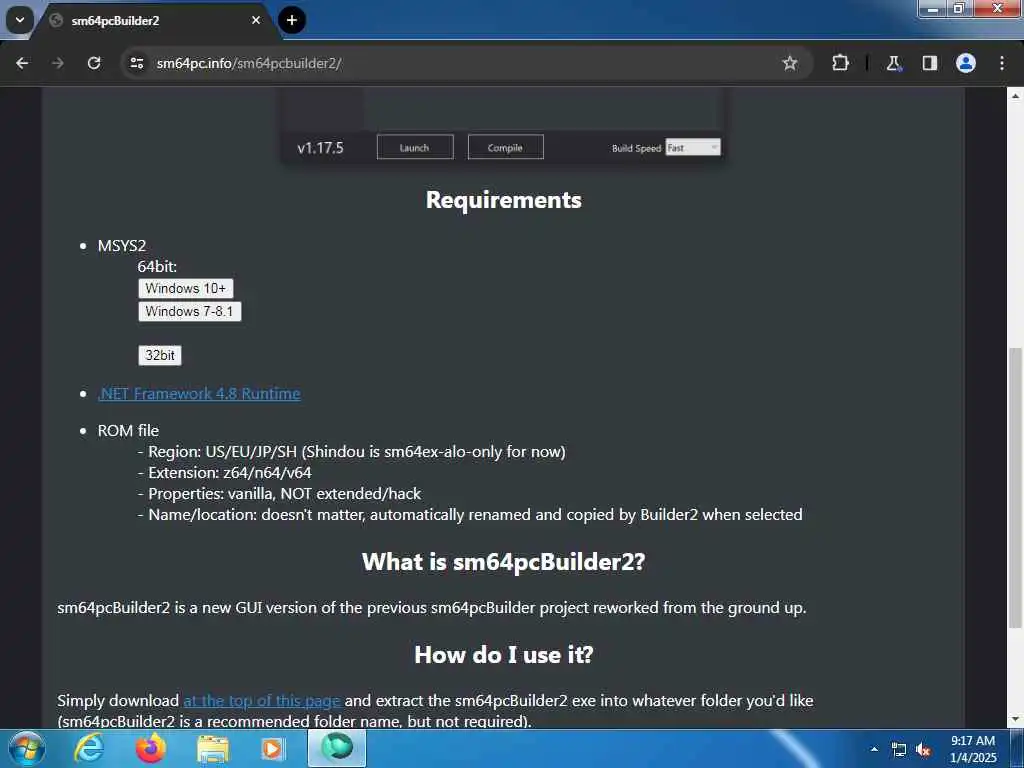Screen dimensions: 1024x768
Task: Click the active browser taskbar icon
Action: pyautogui.click(x=337, y=748)
